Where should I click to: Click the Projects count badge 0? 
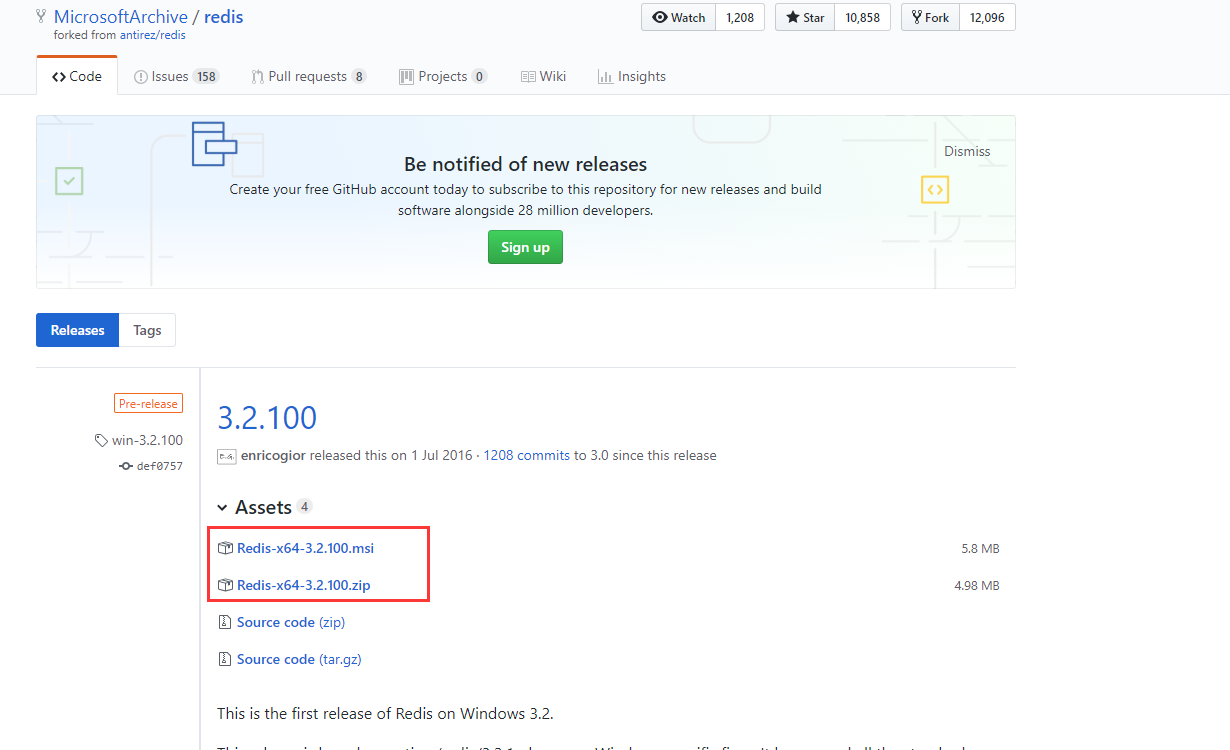(479, 77)
